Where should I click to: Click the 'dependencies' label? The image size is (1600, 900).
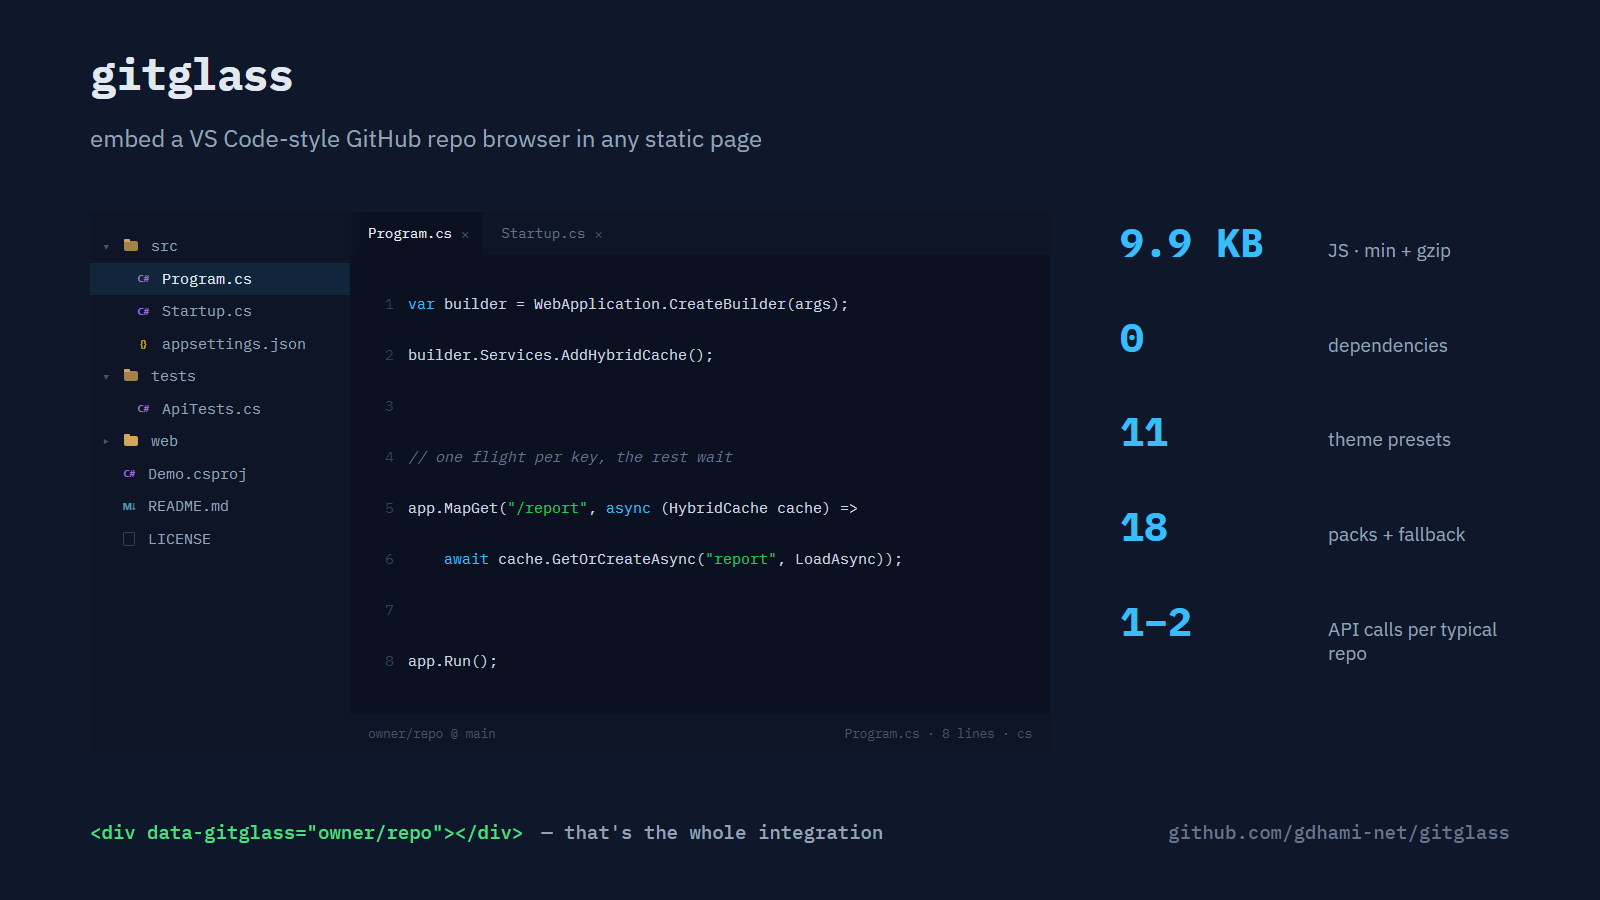pyautogui.click(x=1387, y=345)
